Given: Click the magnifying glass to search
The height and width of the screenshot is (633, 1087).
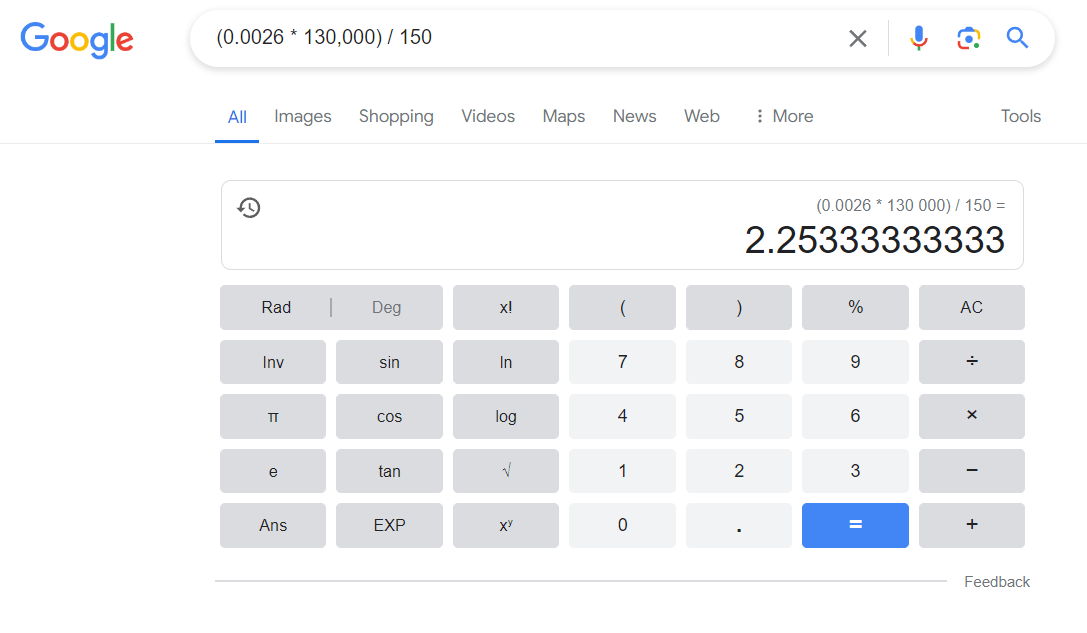Looking at the screenshot, I should click(x=1017, y=38).
